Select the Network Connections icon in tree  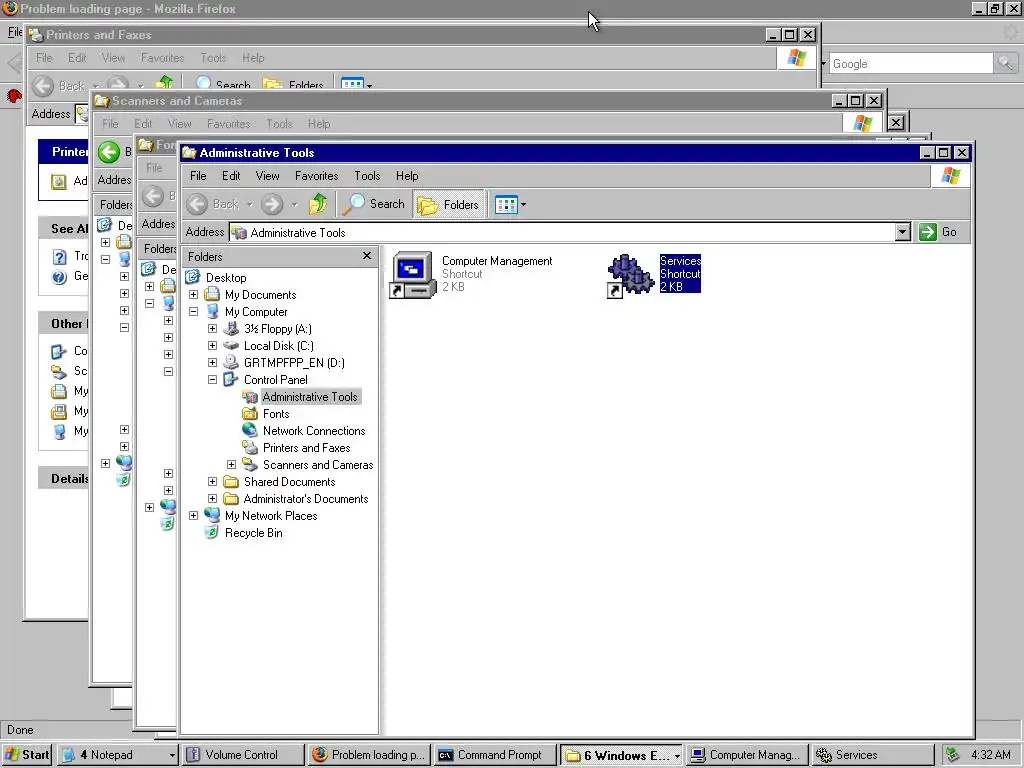pyautogui.click(x=250, y=430)
